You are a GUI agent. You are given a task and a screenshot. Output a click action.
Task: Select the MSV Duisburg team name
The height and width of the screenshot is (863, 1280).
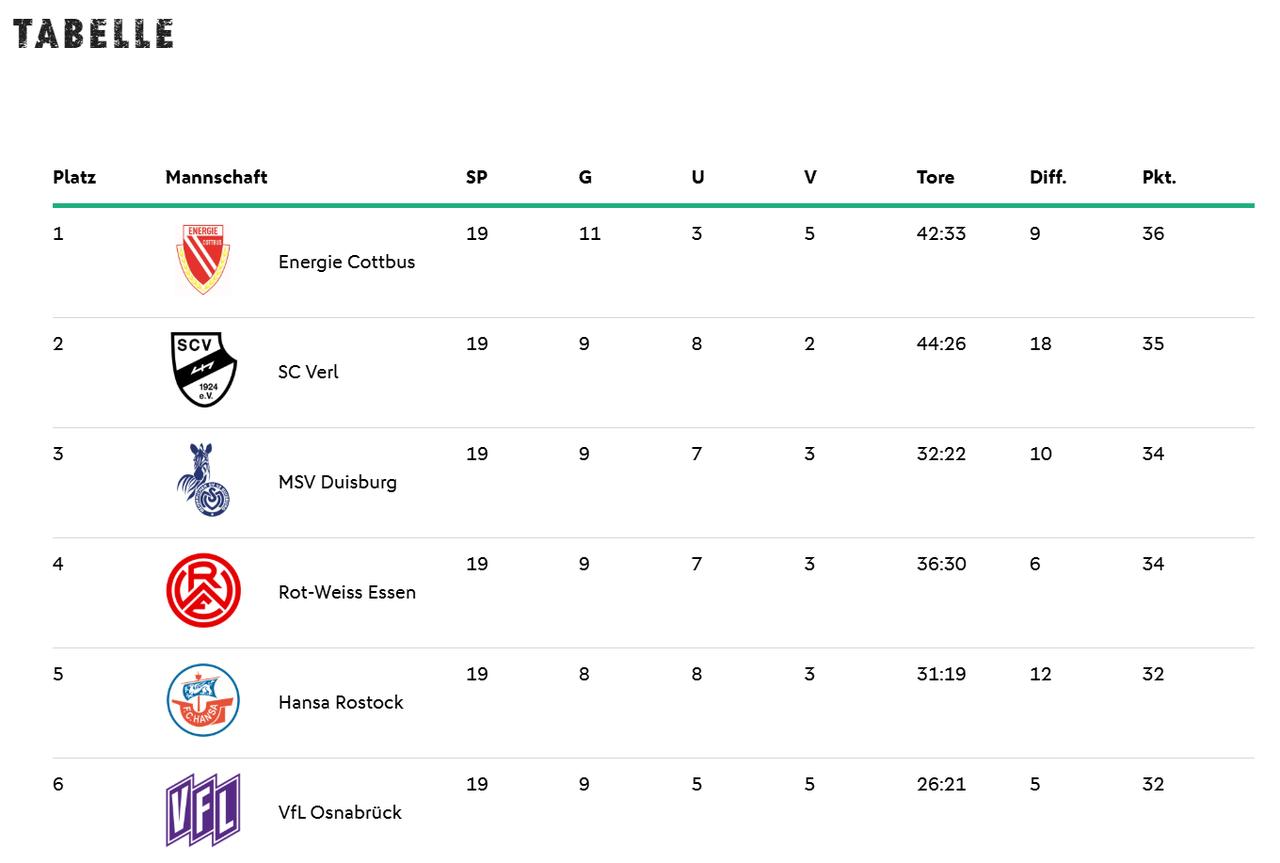[x=337, y=482]
